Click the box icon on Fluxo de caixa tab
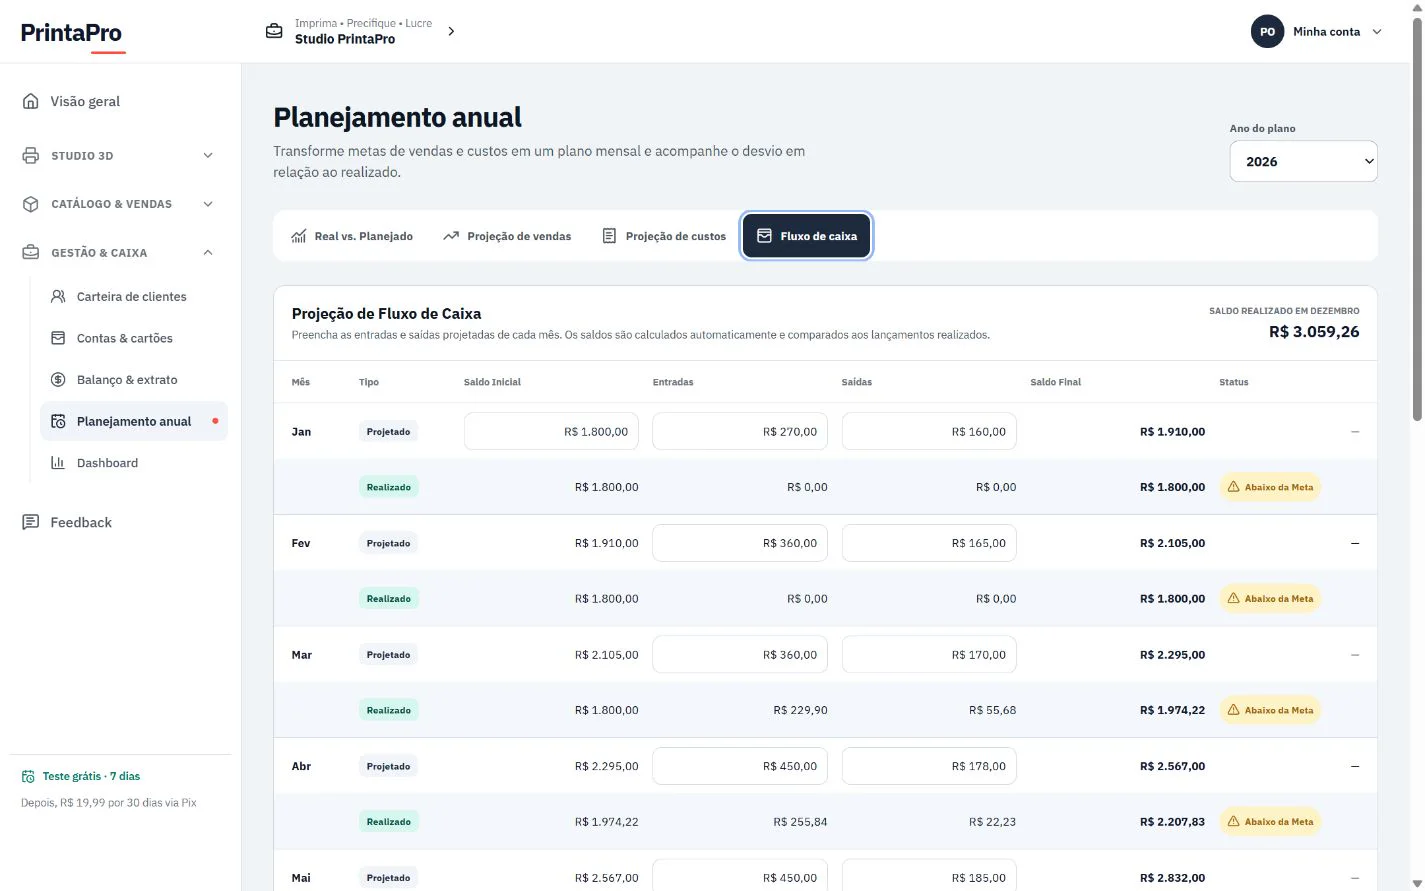Viewport: 1425px width, 891px height. [x=764, y=236]
